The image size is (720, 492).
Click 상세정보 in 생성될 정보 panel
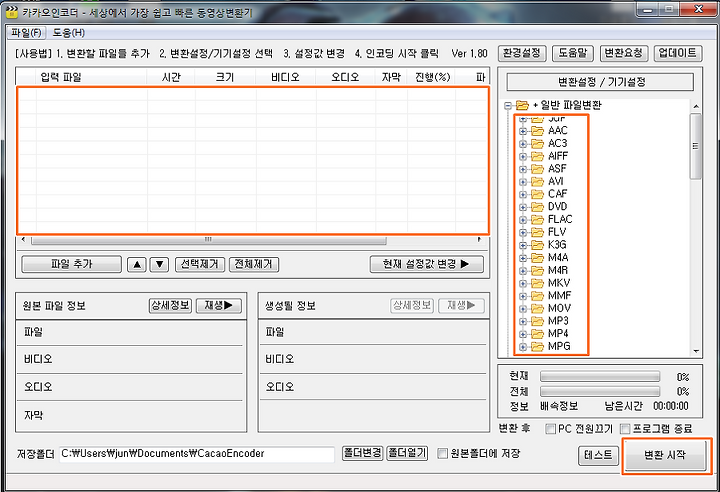point(412,306)
